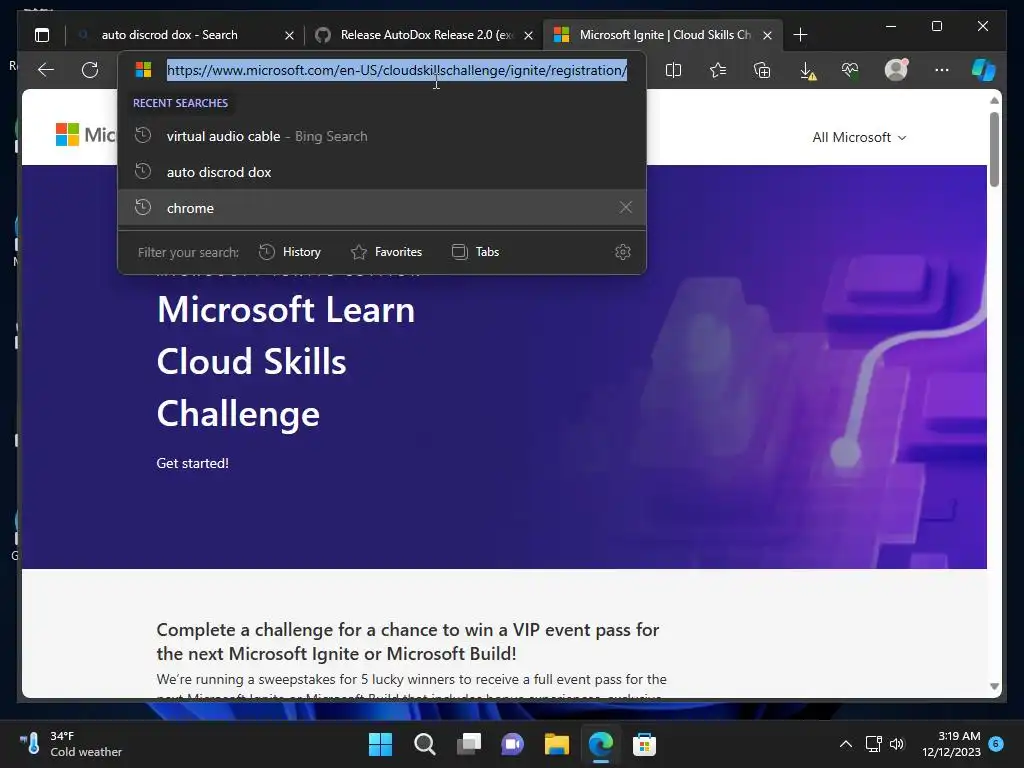Switch to Release AutoDox Release 2.0 tab
Viewport: 1024px width, 768px height.
click(426, 35)
